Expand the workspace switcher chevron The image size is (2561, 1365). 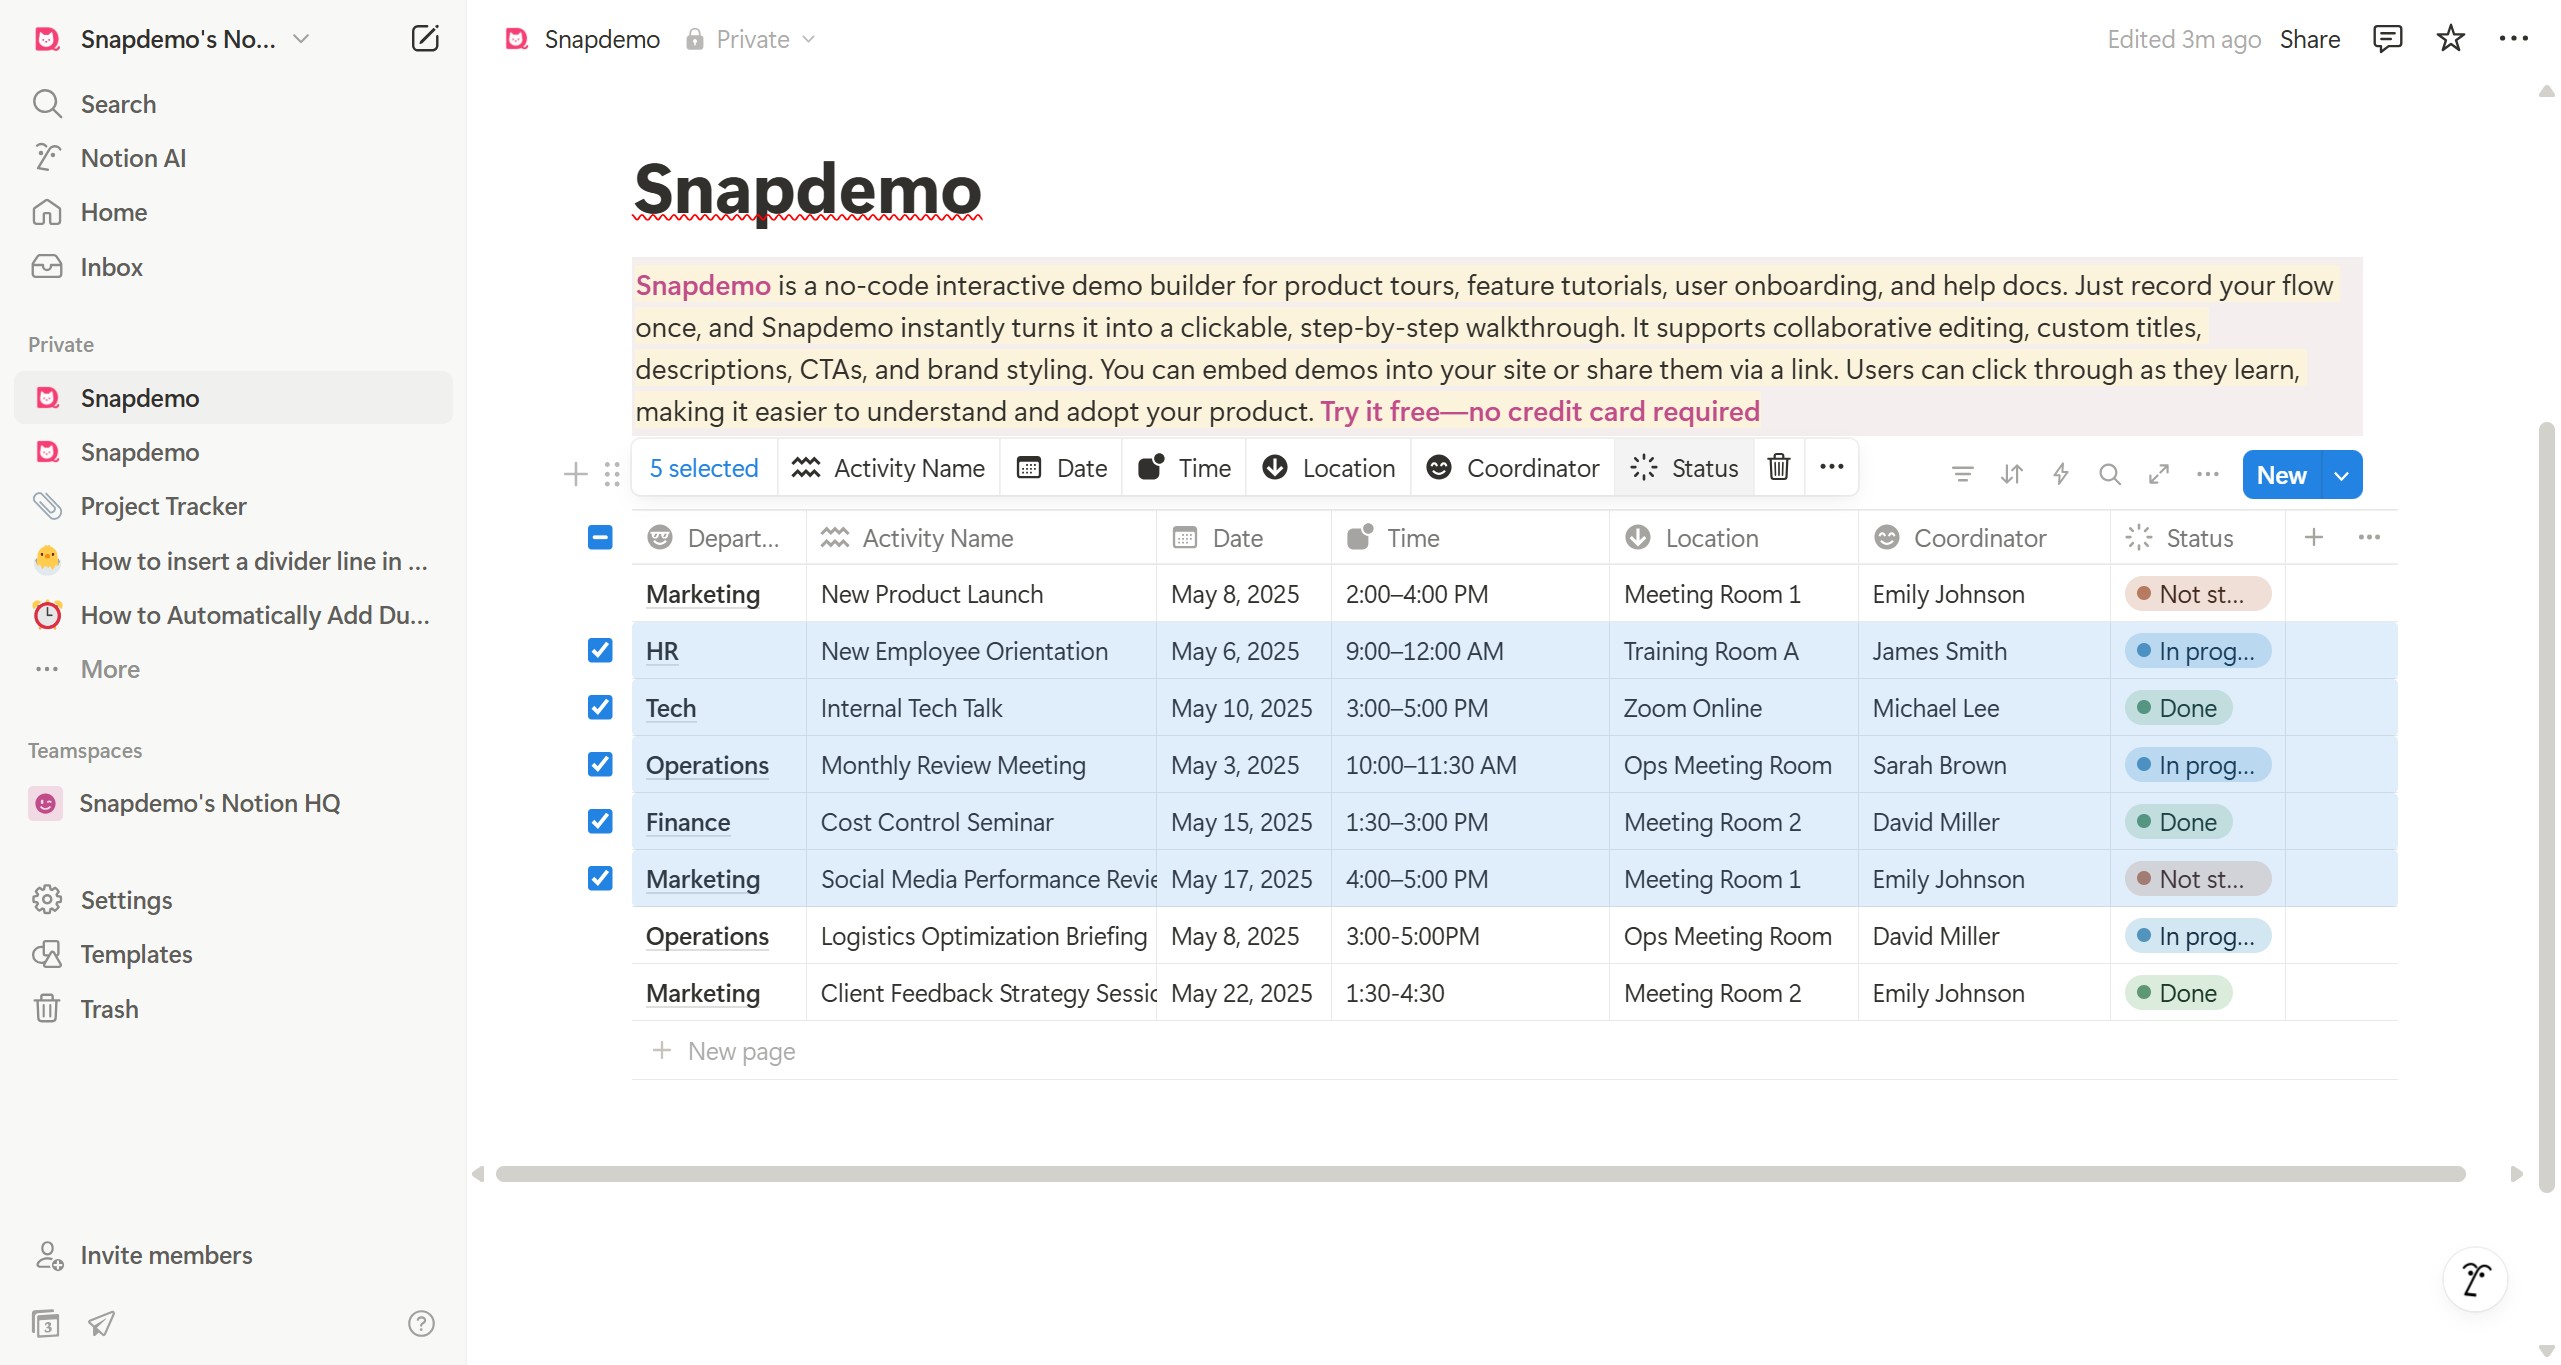pos(300,39)
